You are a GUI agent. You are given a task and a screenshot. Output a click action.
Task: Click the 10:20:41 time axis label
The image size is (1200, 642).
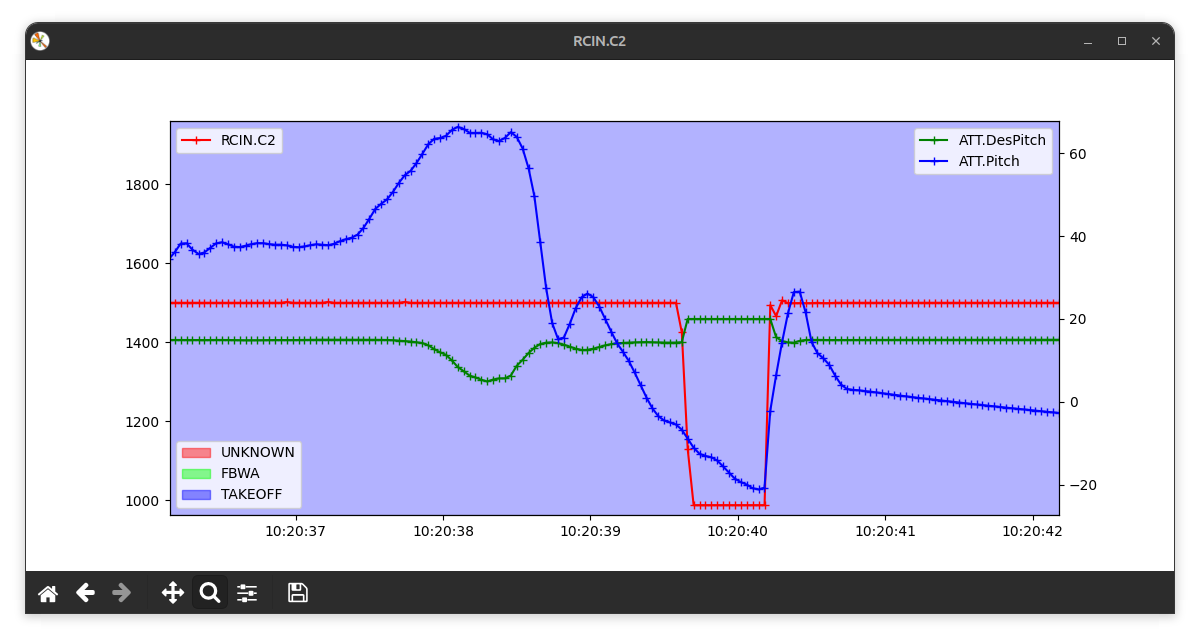(x=885, y=532)
